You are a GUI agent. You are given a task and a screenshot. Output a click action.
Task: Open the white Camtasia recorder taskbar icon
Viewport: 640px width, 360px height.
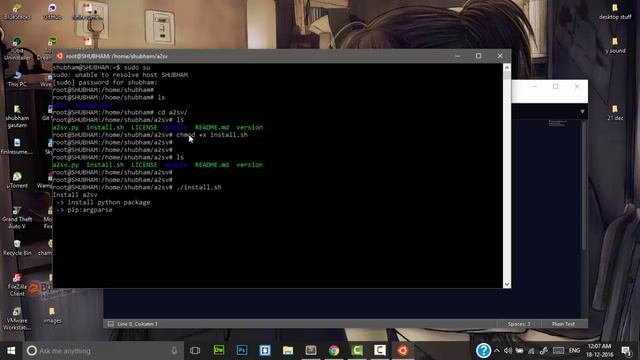[x=380, y=351]
